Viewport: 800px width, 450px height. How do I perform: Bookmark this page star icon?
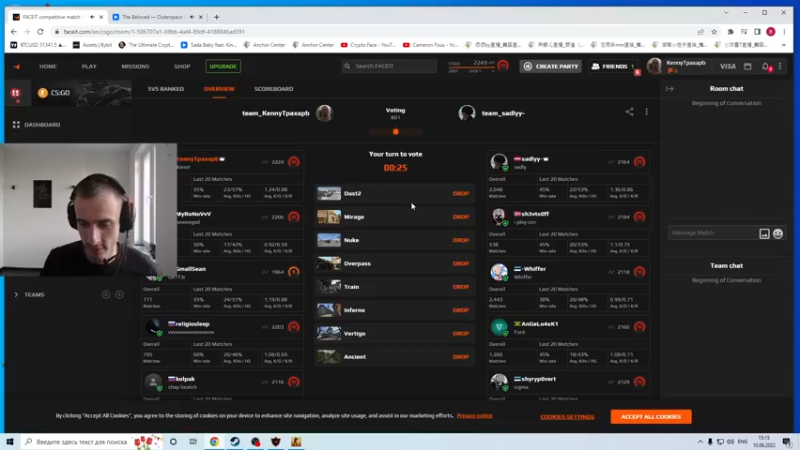click(x=714, y=32)
